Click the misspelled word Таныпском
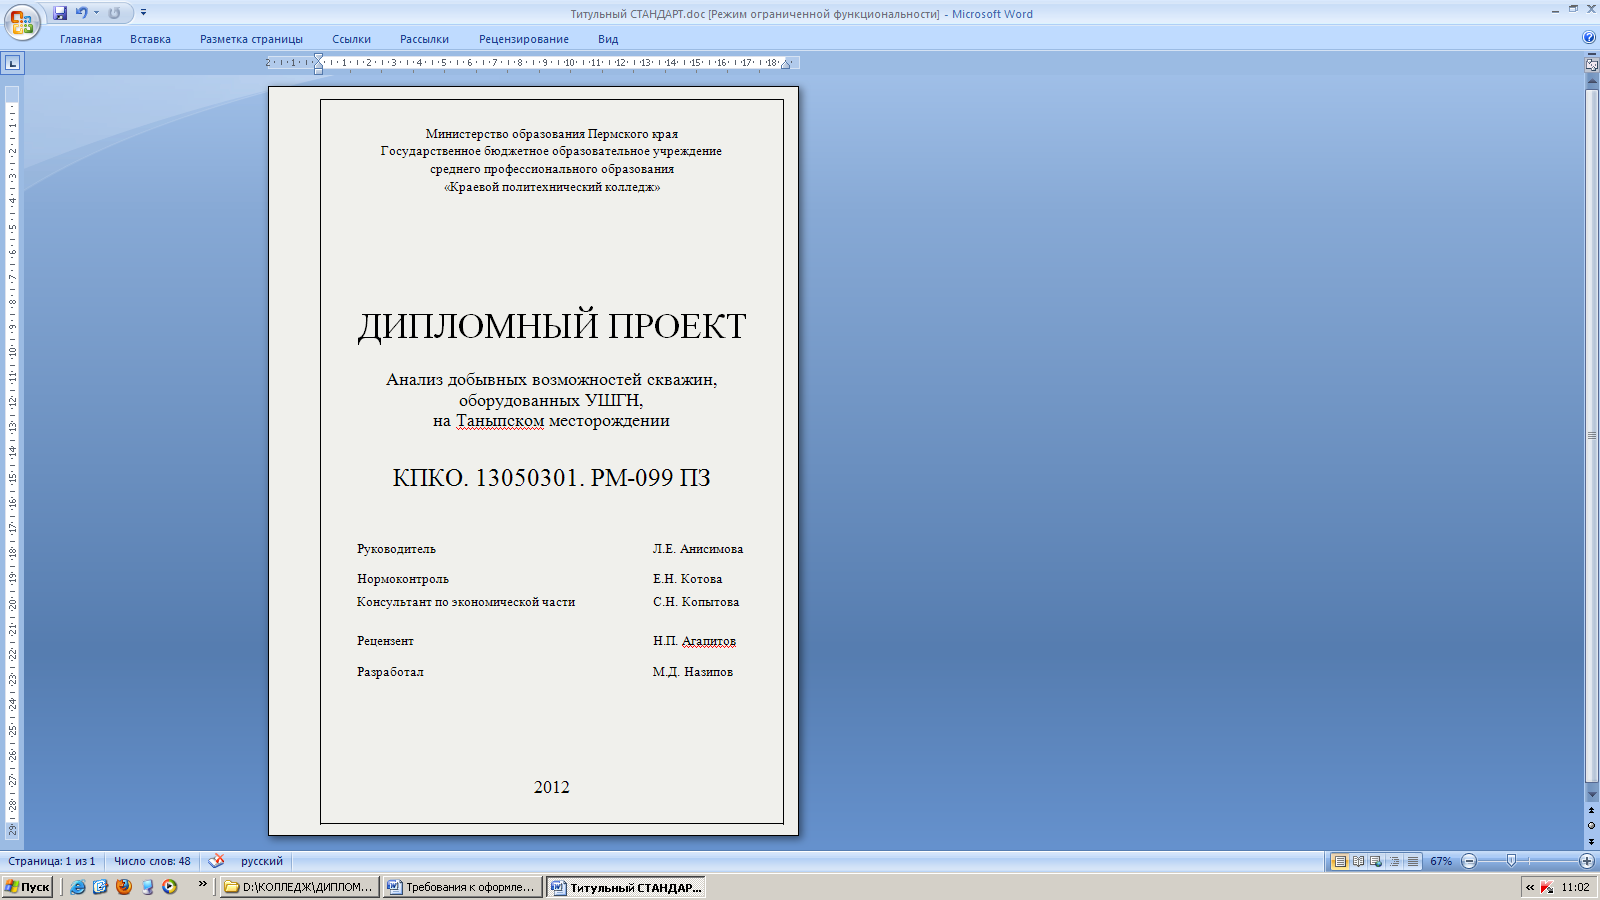Image resolution: width=1600 pixels, height=900 pixels. tap(500, 421)
